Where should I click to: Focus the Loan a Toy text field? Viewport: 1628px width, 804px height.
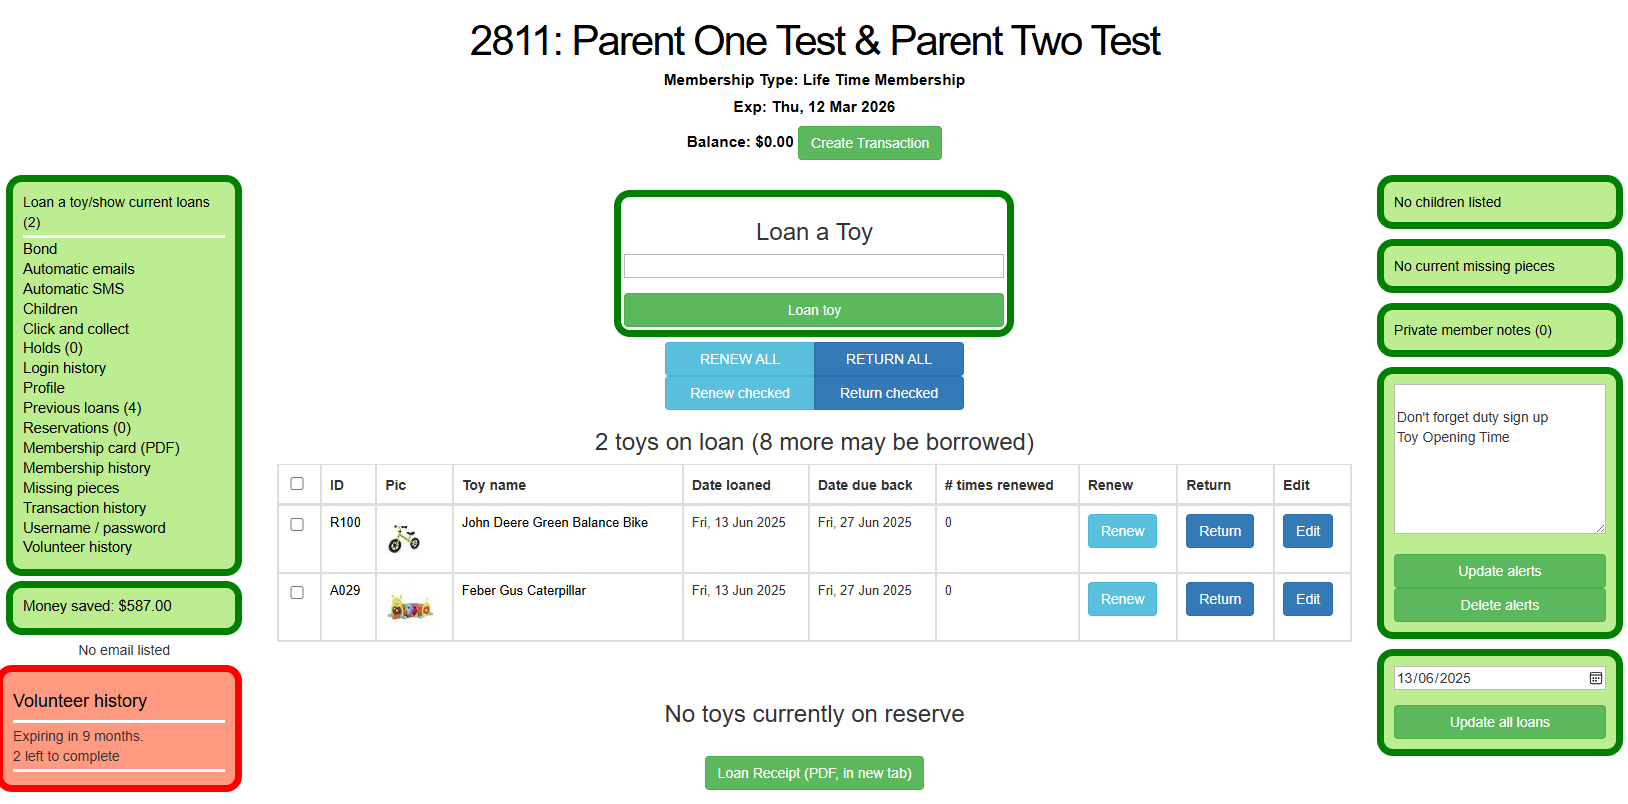click(814, 266)
